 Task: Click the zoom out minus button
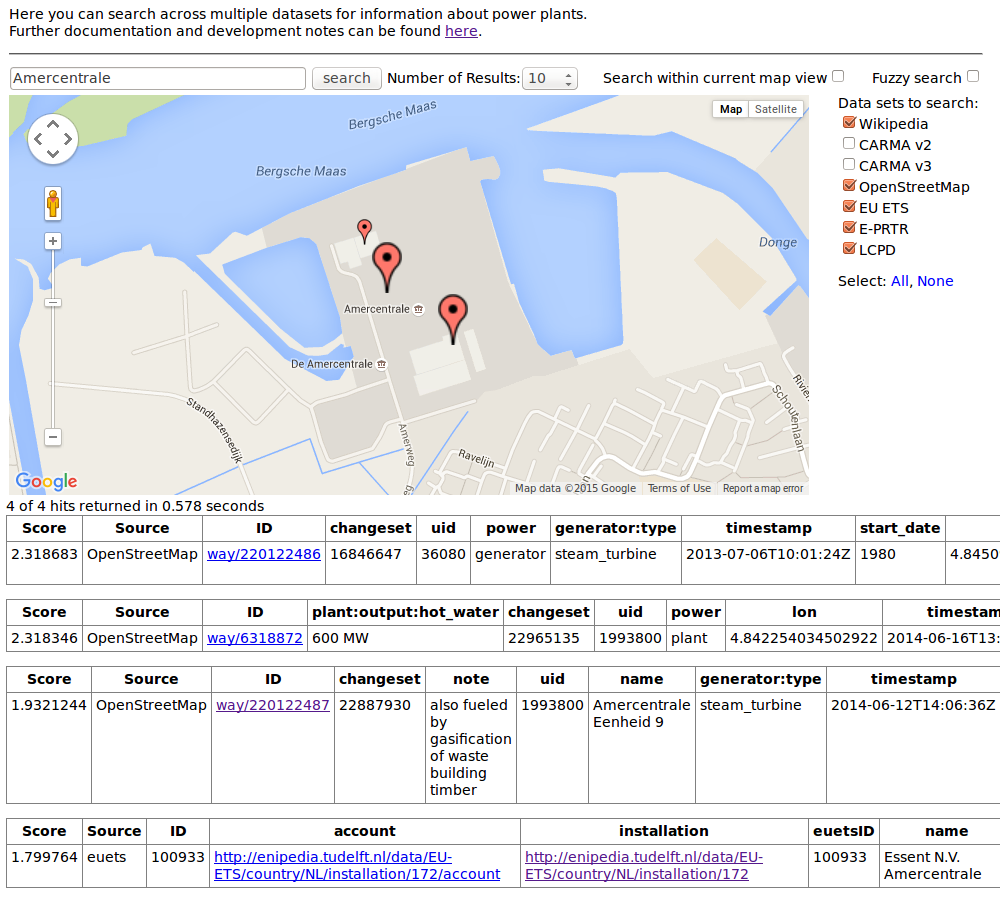pyautogui.click(x=53, y=437)
